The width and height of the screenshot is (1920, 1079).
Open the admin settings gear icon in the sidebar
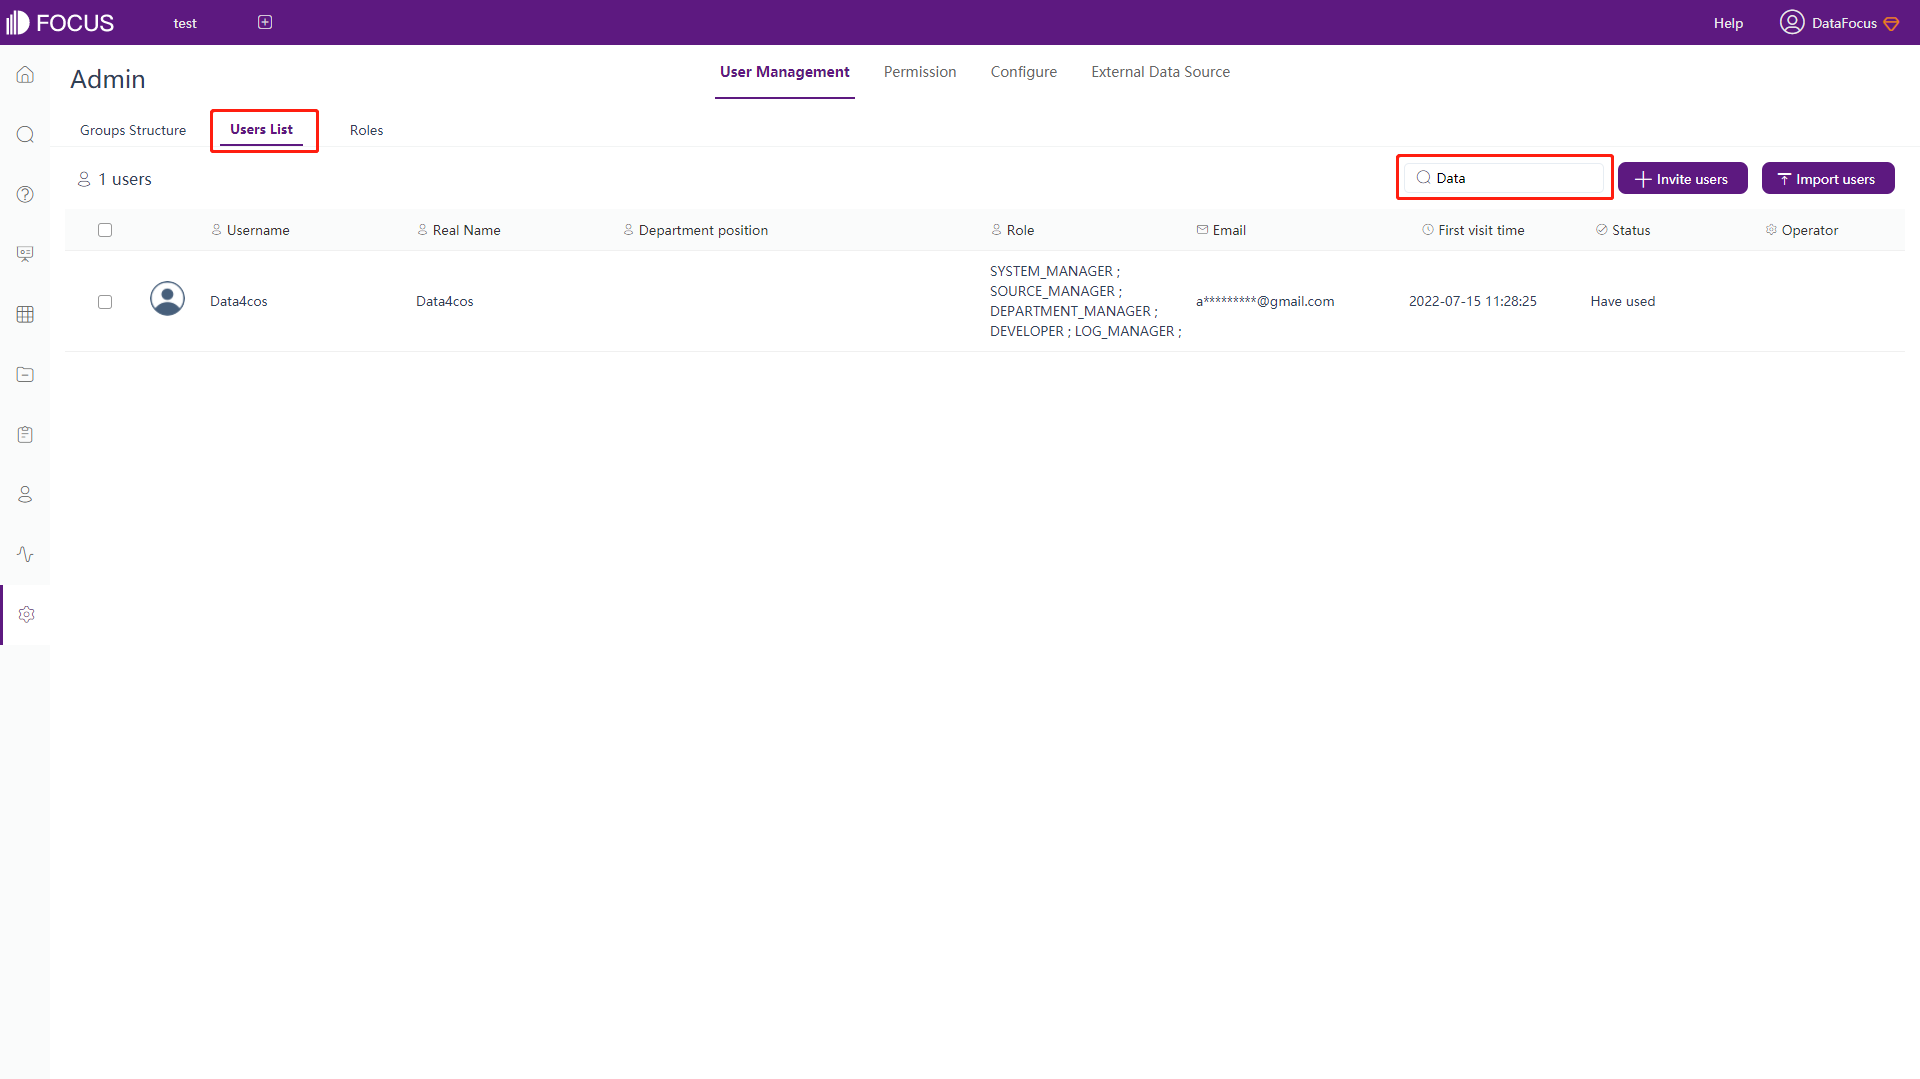(x=26, y=615)
